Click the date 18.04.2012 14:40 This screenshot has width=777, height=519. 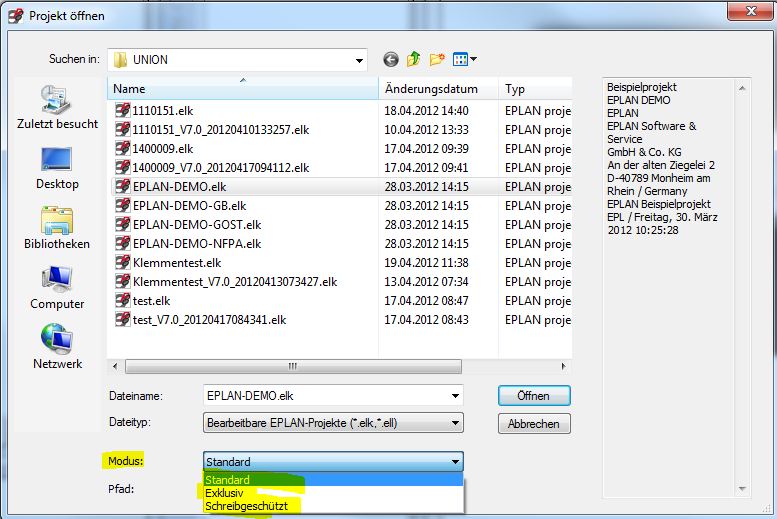426,111
